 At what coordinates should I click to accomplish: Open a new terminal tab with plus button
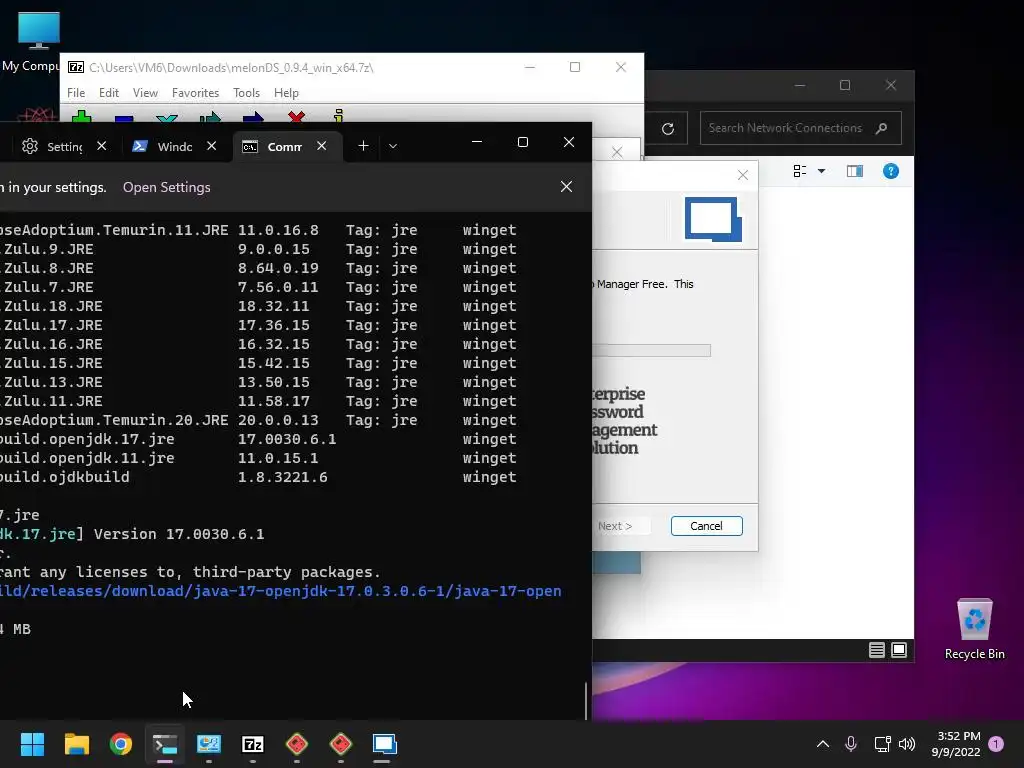[x=363, y=146]
